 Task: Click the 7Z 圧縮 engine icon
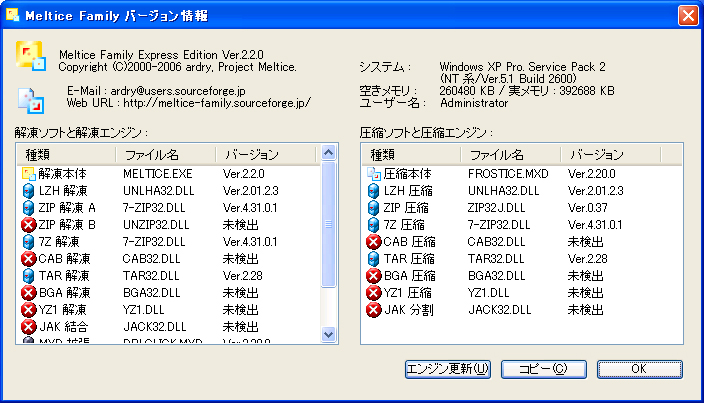point(373,225)
